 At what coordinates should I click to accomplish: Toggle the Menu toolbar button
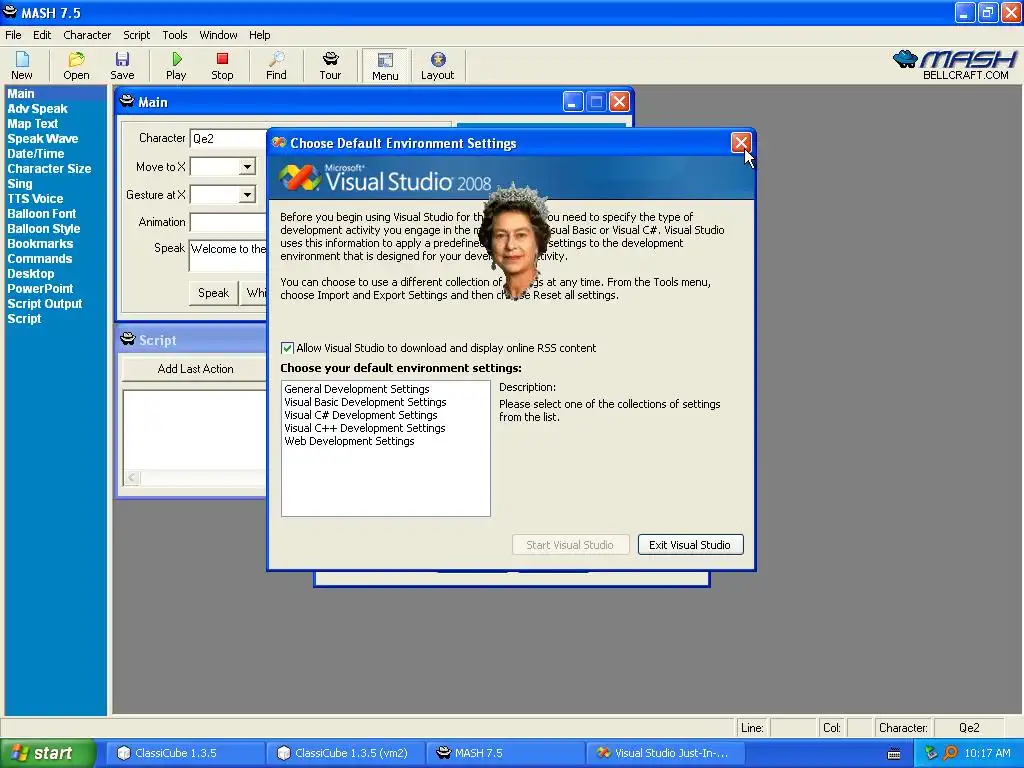(x=385, y=65)
